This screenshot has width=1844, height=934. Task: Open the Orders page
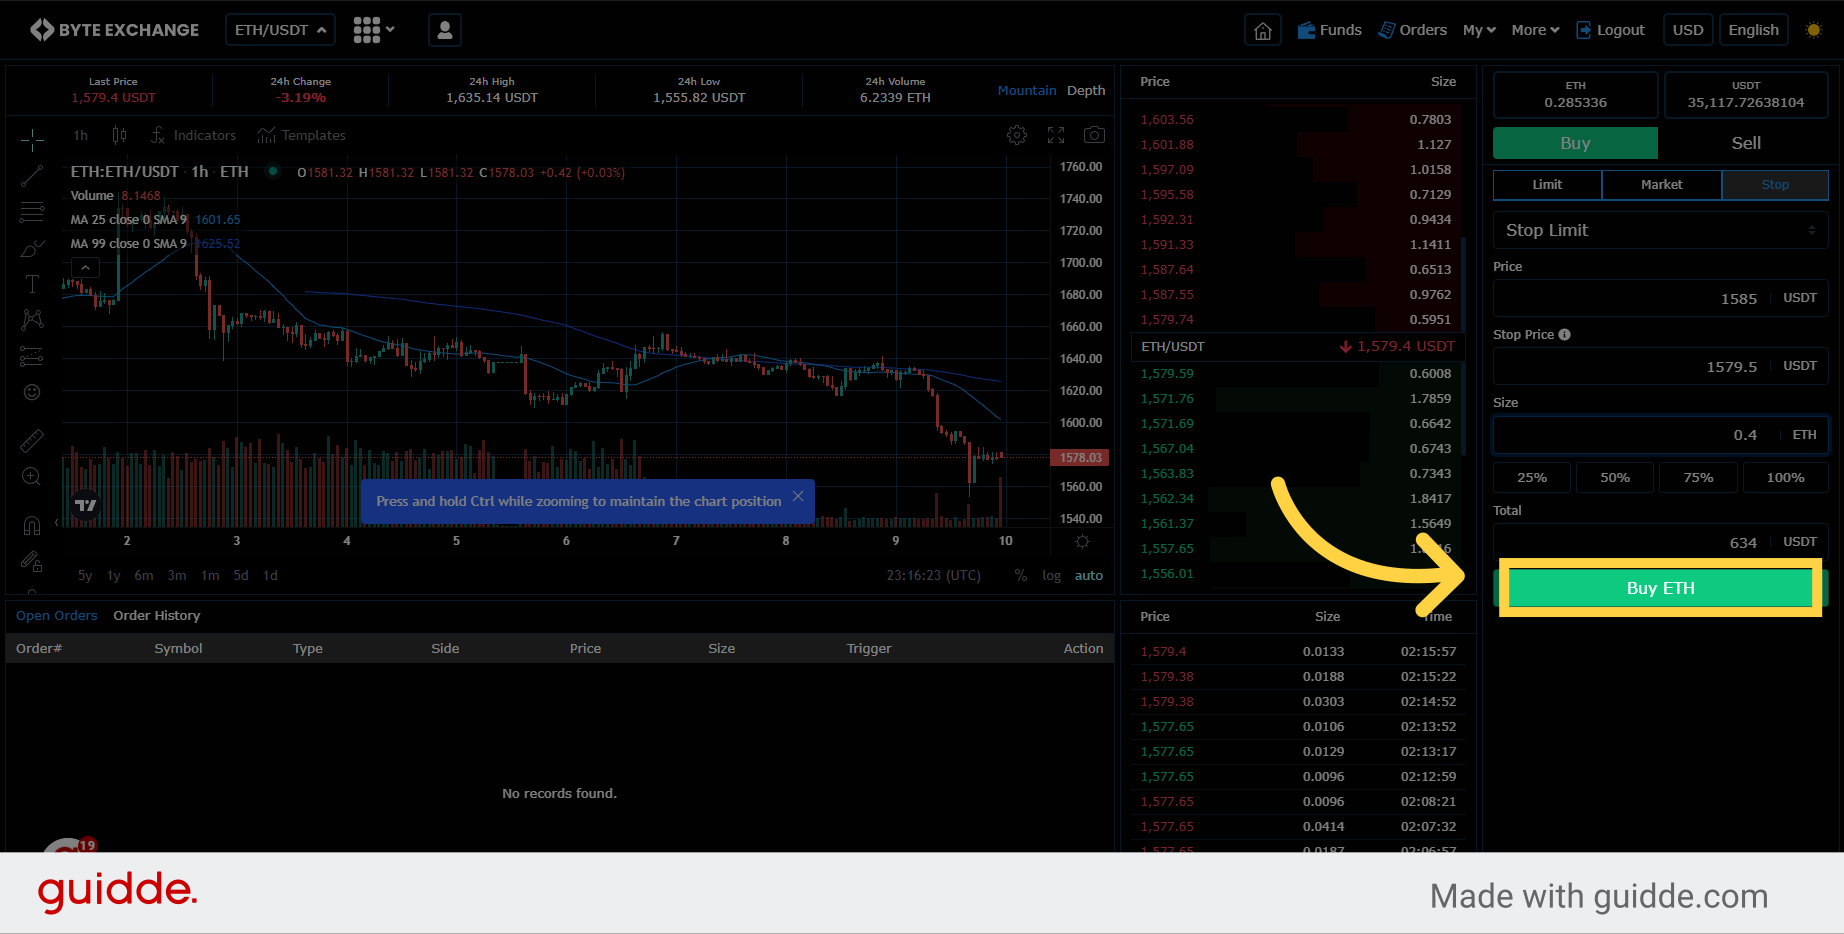[x=1412, y=30]
